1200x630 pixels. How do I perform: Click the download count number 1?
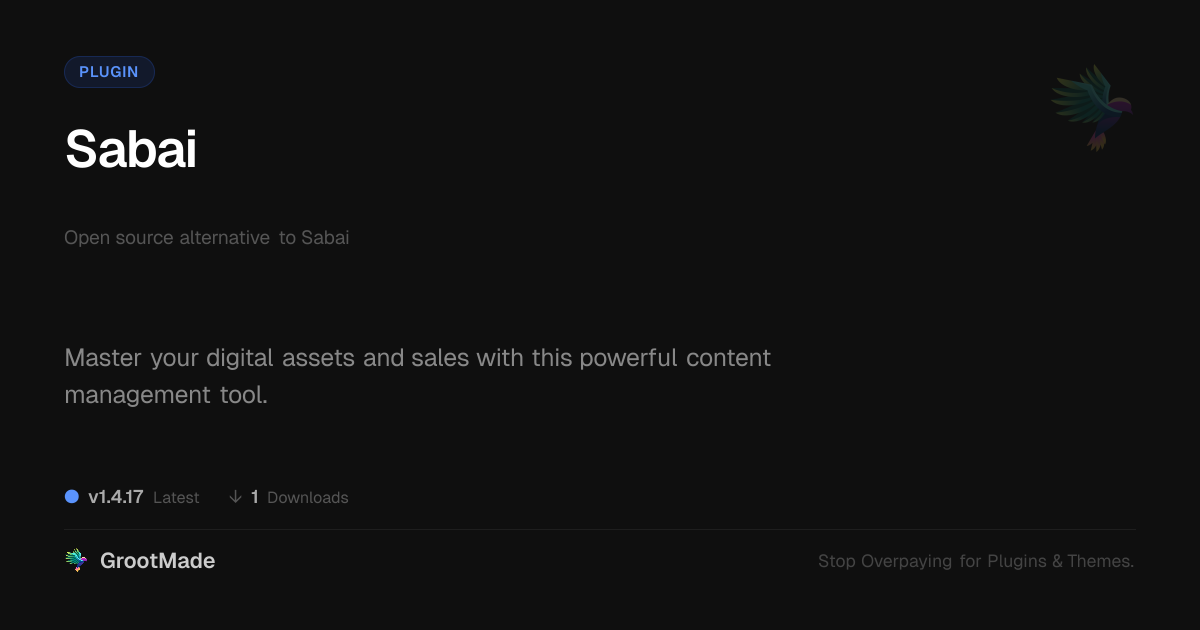(255, 497)
